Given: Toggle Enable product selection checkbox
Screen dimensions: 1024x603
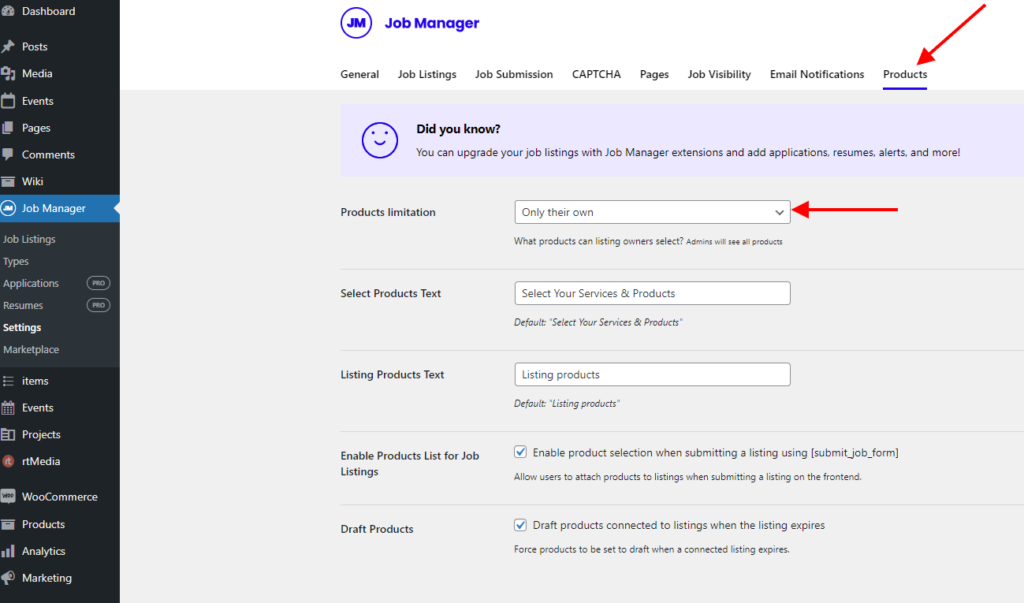Looking at the screenshot, I should tap(520, 452).
